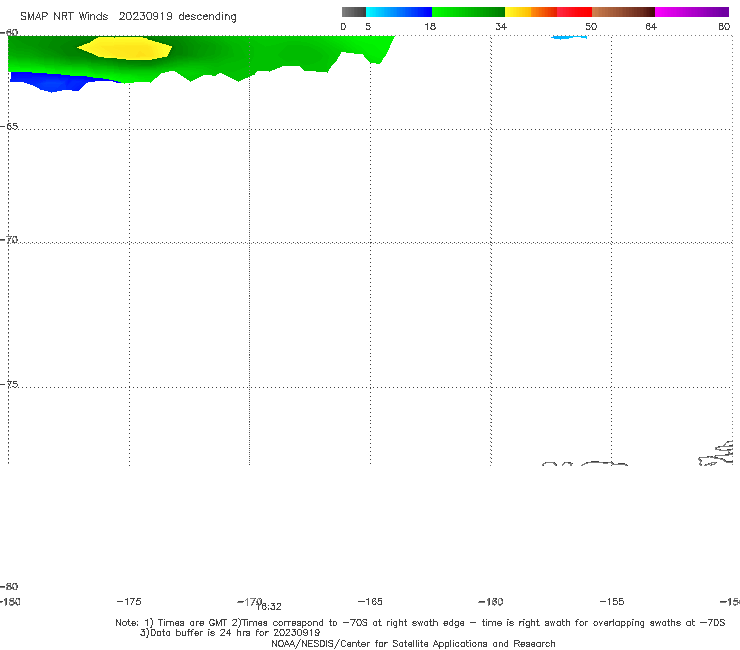The image size is (740, 650).
Task: Click the gray segment of the color bar
Action: [353, 12]
